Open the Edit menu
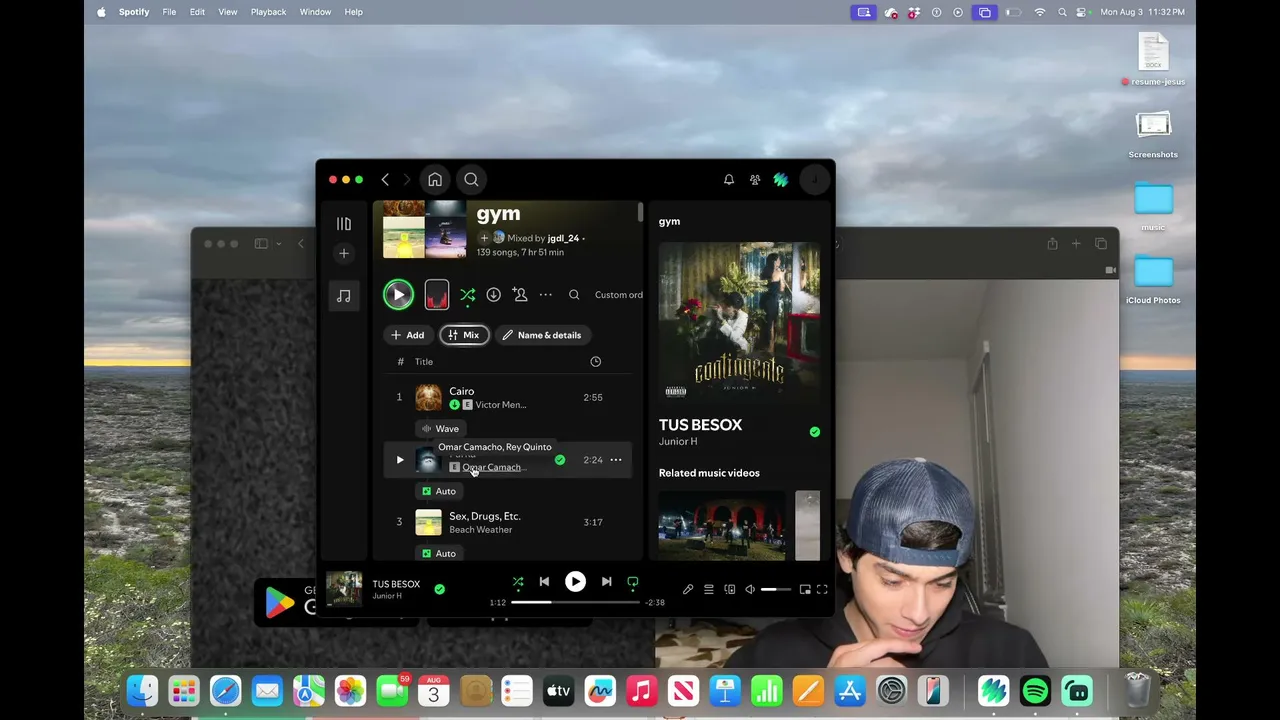This screenshot has height=720, width=1280. pyautogui.click(x=197, y=12)
